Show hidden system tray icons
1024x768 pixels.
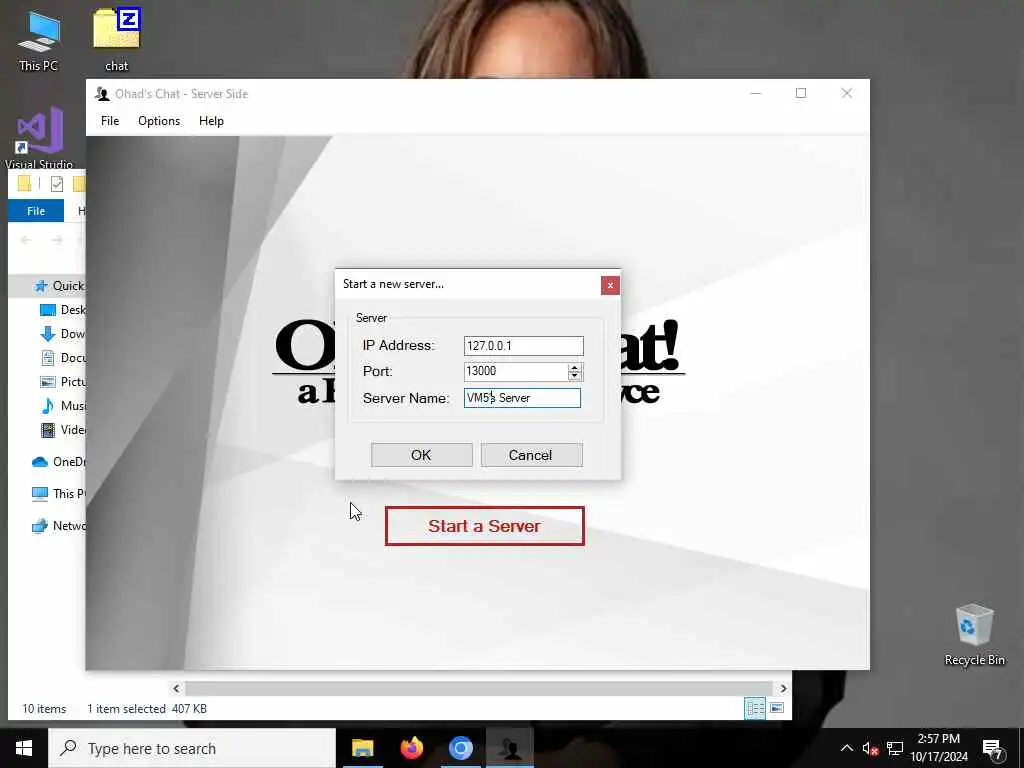pos(846,748)
